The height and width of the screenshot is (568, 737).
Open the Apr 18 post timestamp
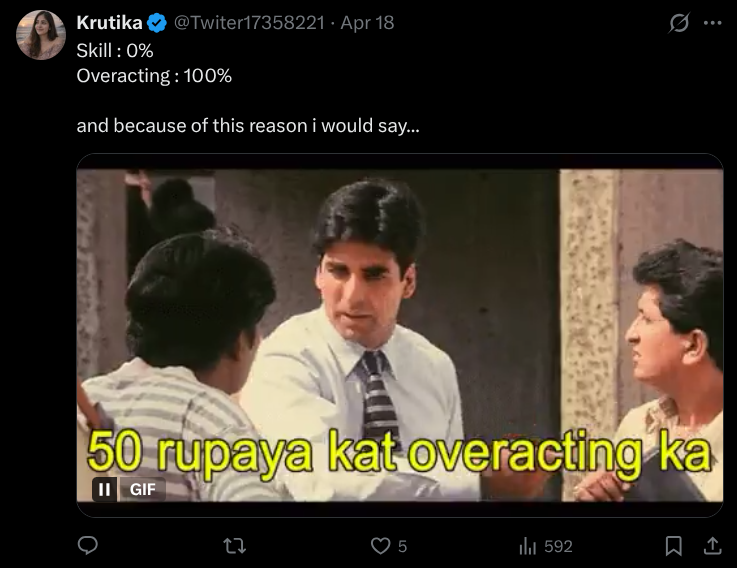tap(368, 23)
